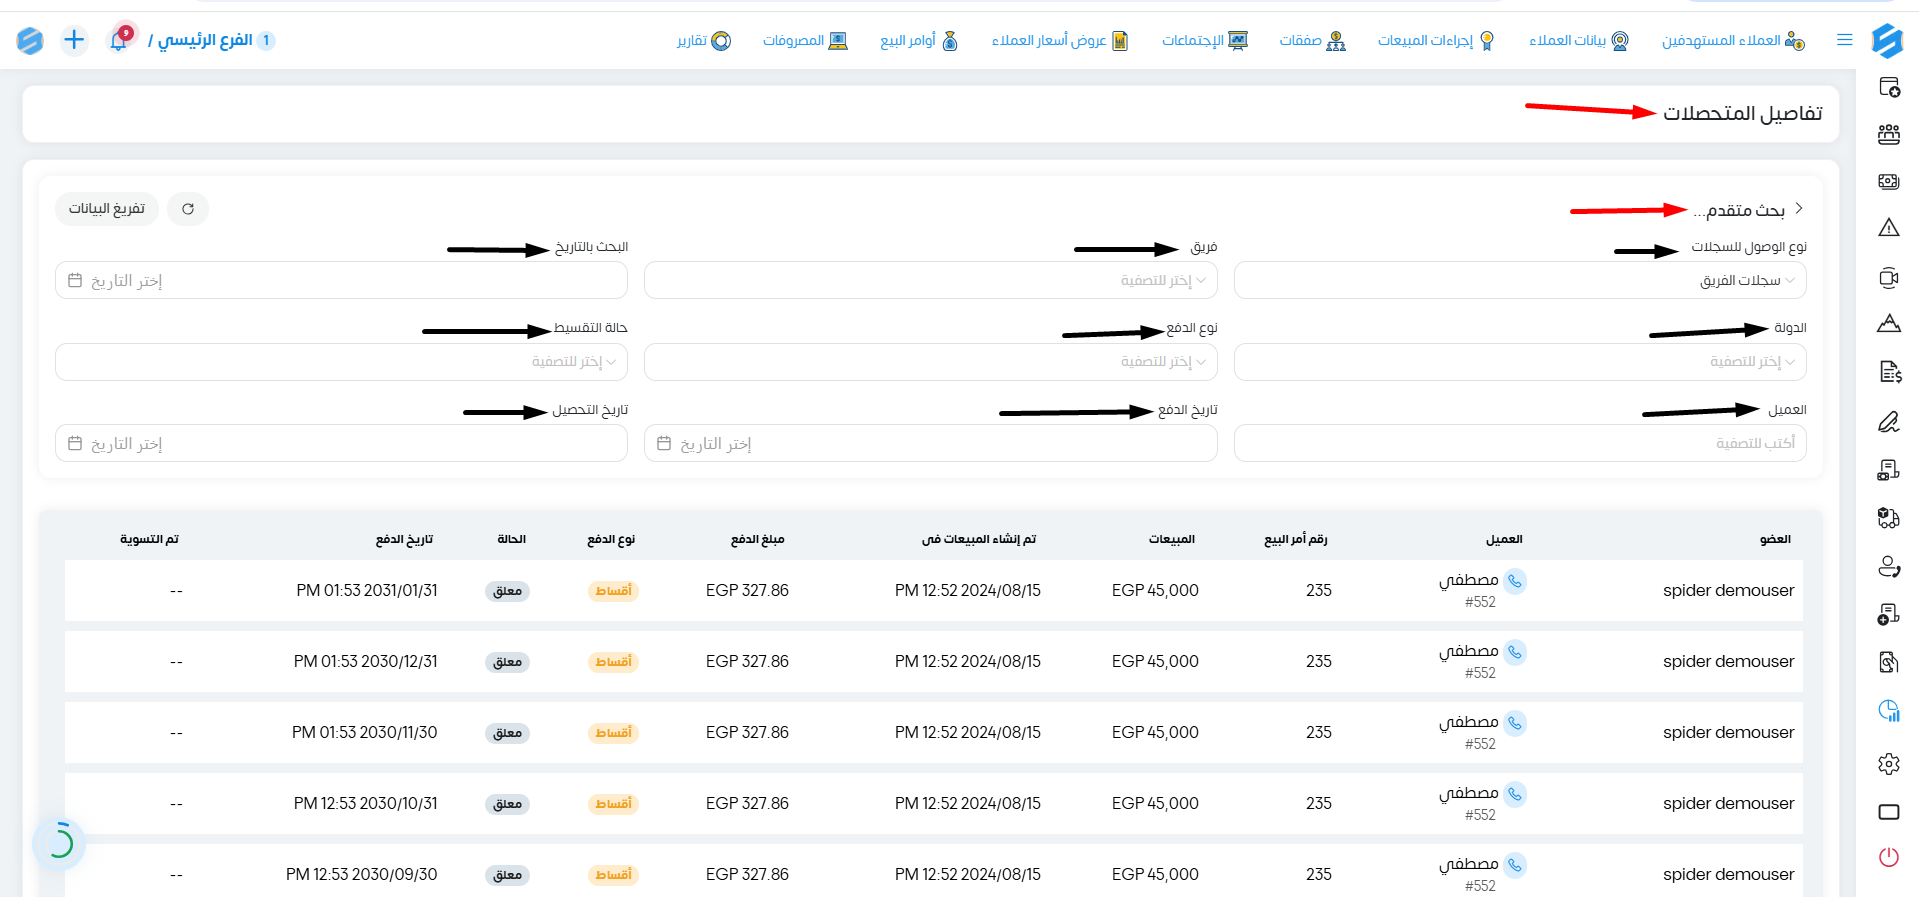The width and height of the screenshot is (1919, 897).
Task: Click EGP 327.86 in row dated 2030/12/31
Action: pyautogui.click(x=747, y=661)
